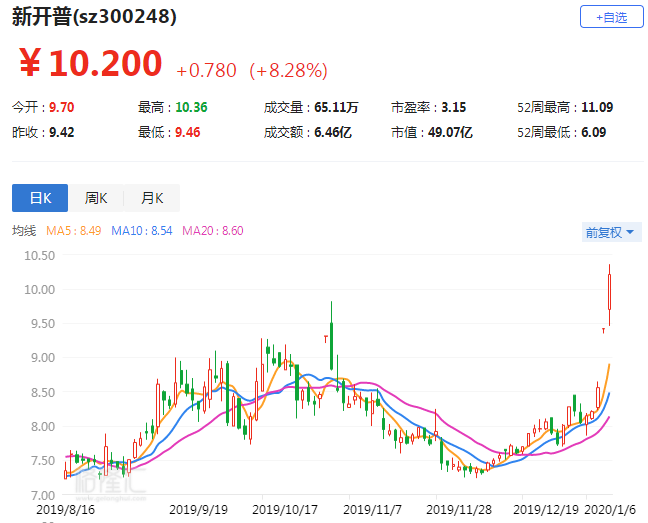The height and width of the screenshot is (523, 648).
Task: Click the percent change (+8.28%)
Action: [x=288, y=71]
